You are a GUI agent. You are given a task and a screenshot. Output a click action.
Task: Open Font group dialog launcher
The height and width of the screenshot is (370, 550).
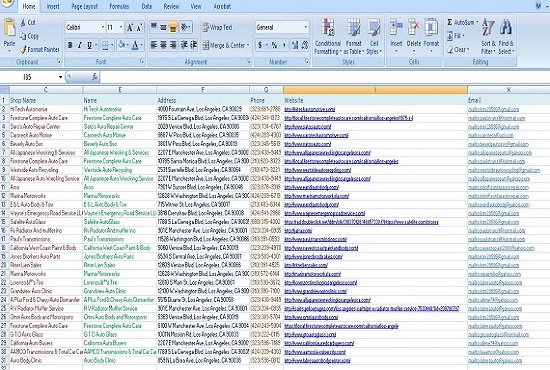[142, 61]
